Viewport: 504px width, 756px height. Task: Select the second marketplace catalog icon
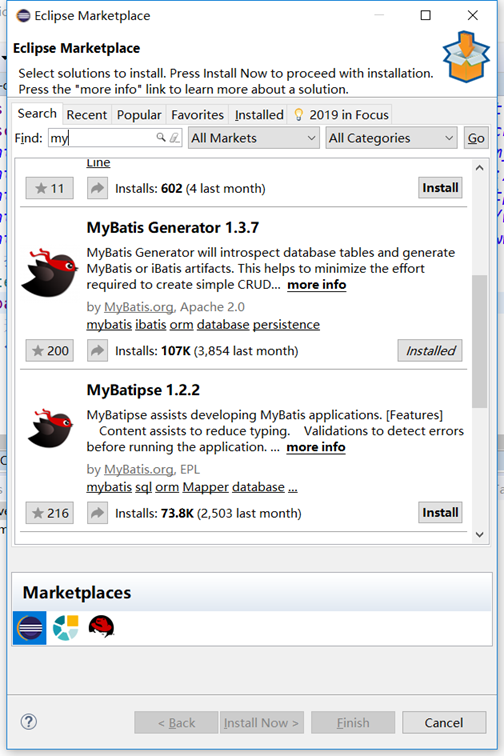[66, 628]
